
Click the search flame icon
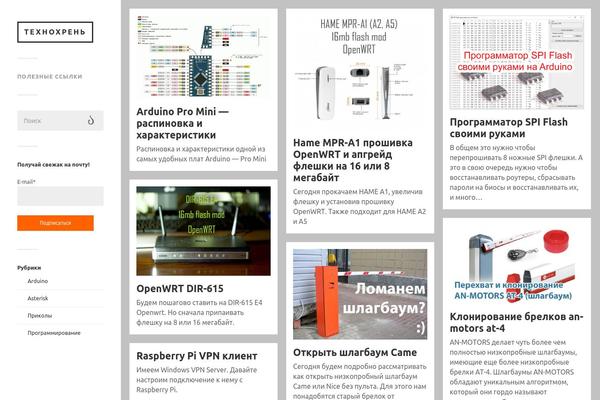pyautogui.click(x=91, y=120)
